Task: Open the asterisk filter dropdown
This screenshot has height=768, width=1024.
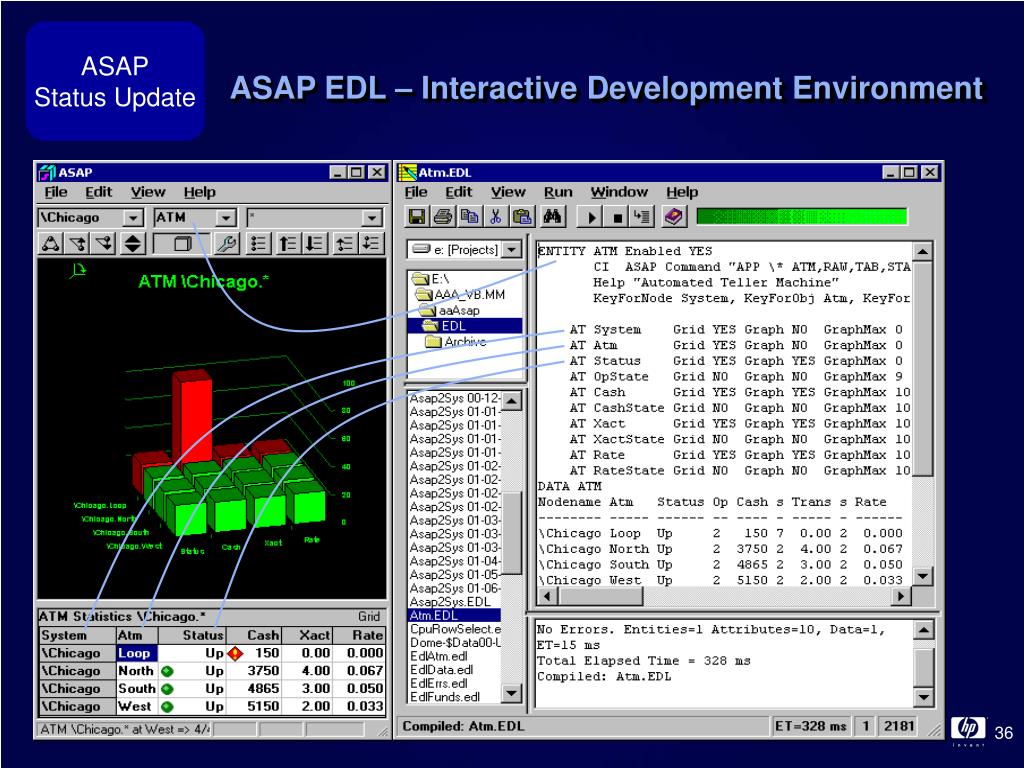Action: pos(372,217)
